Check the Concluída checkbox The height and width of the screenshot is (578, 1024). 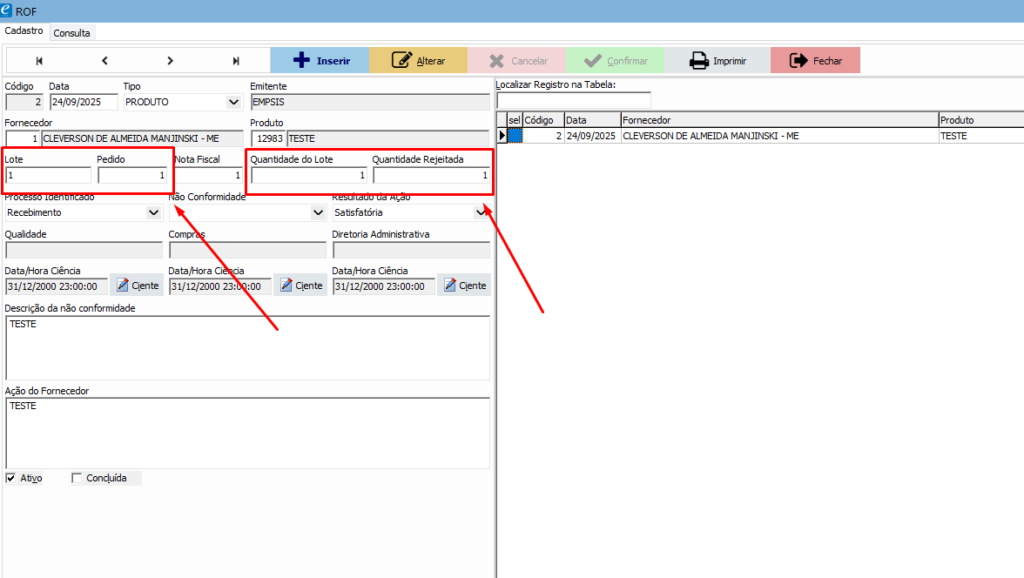point(77,478)
